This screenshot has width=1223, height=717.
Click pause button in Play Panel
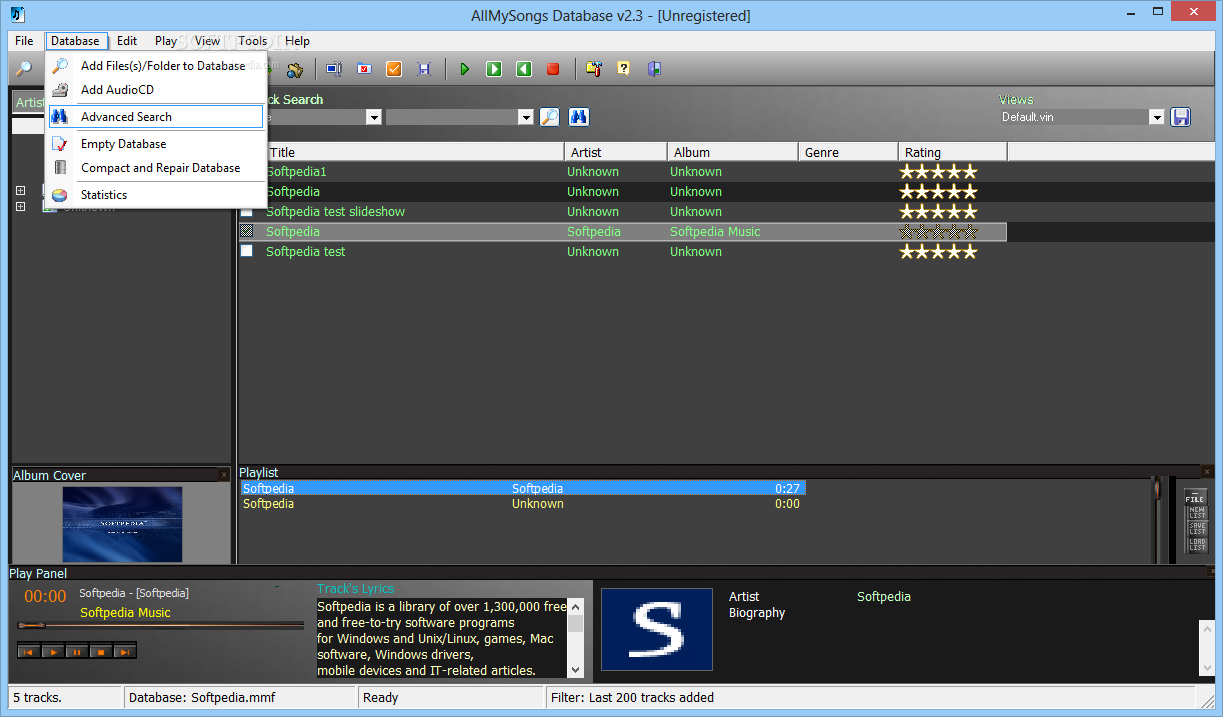[x=76, y=651]
